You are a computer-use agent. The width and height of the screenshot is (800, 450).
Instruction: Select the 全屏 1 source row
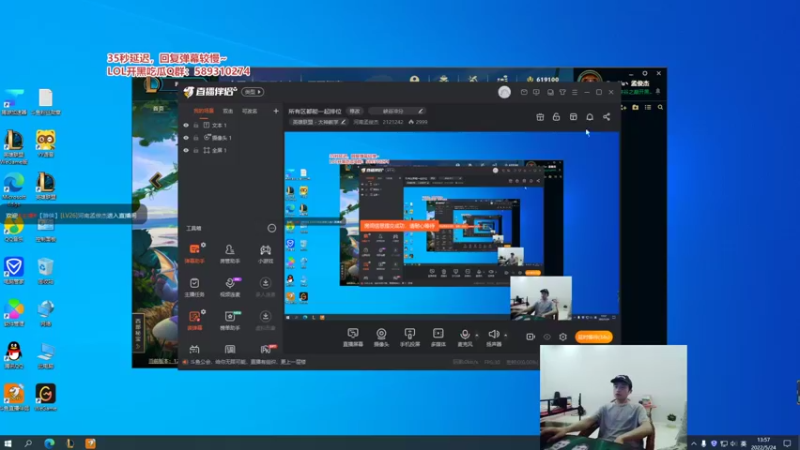[x=231, y=151]
